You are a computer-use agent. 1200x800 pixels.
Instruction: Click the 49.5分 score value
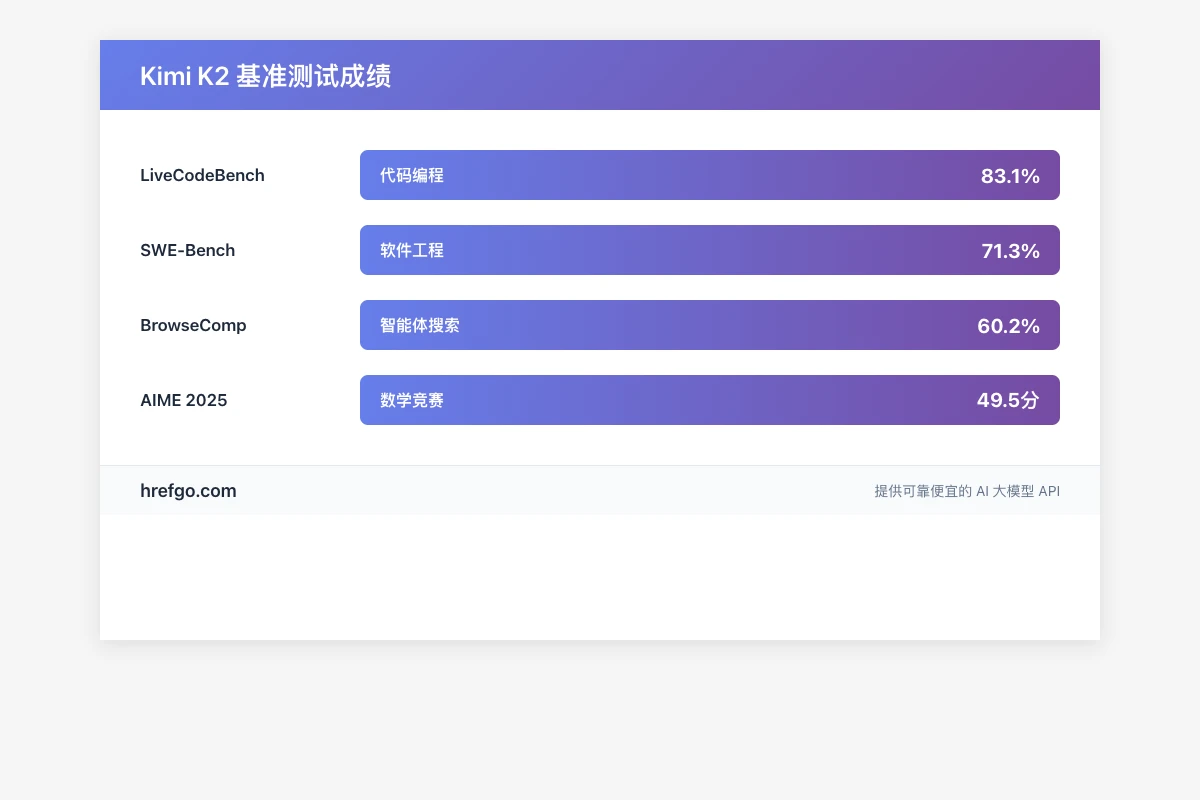point(1008,400)
